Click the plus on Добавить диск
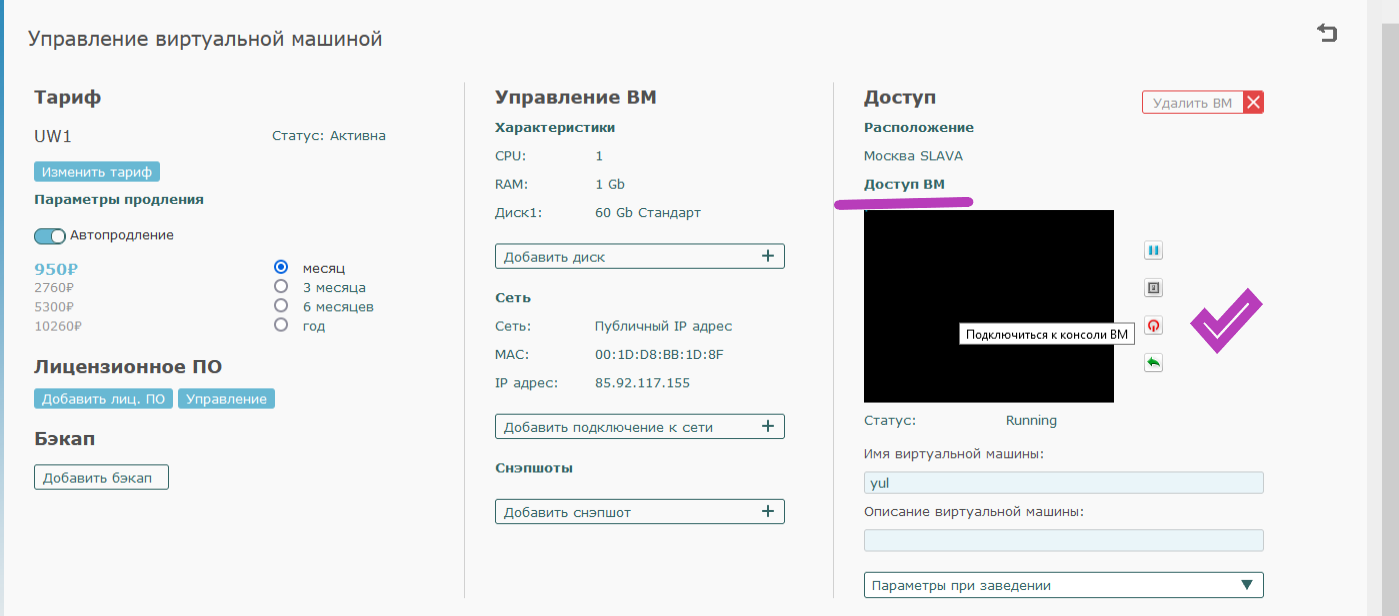Viewport: 1399px width, 616px height. 768,256
